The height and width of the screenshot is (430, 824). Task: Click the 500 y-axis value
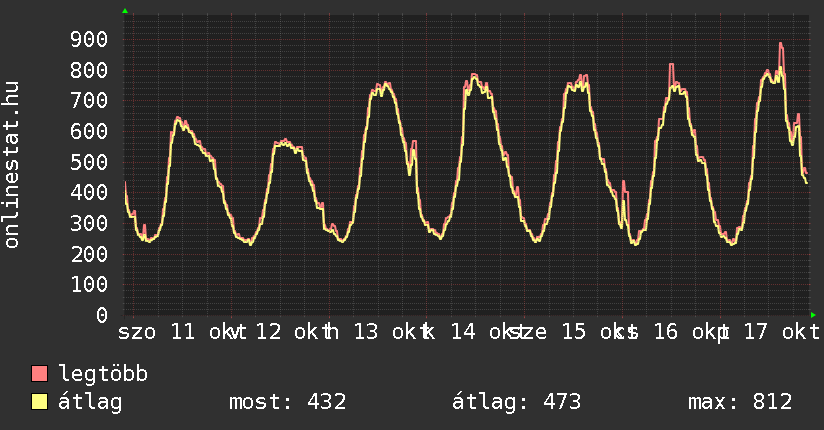(x=88, y=162)
